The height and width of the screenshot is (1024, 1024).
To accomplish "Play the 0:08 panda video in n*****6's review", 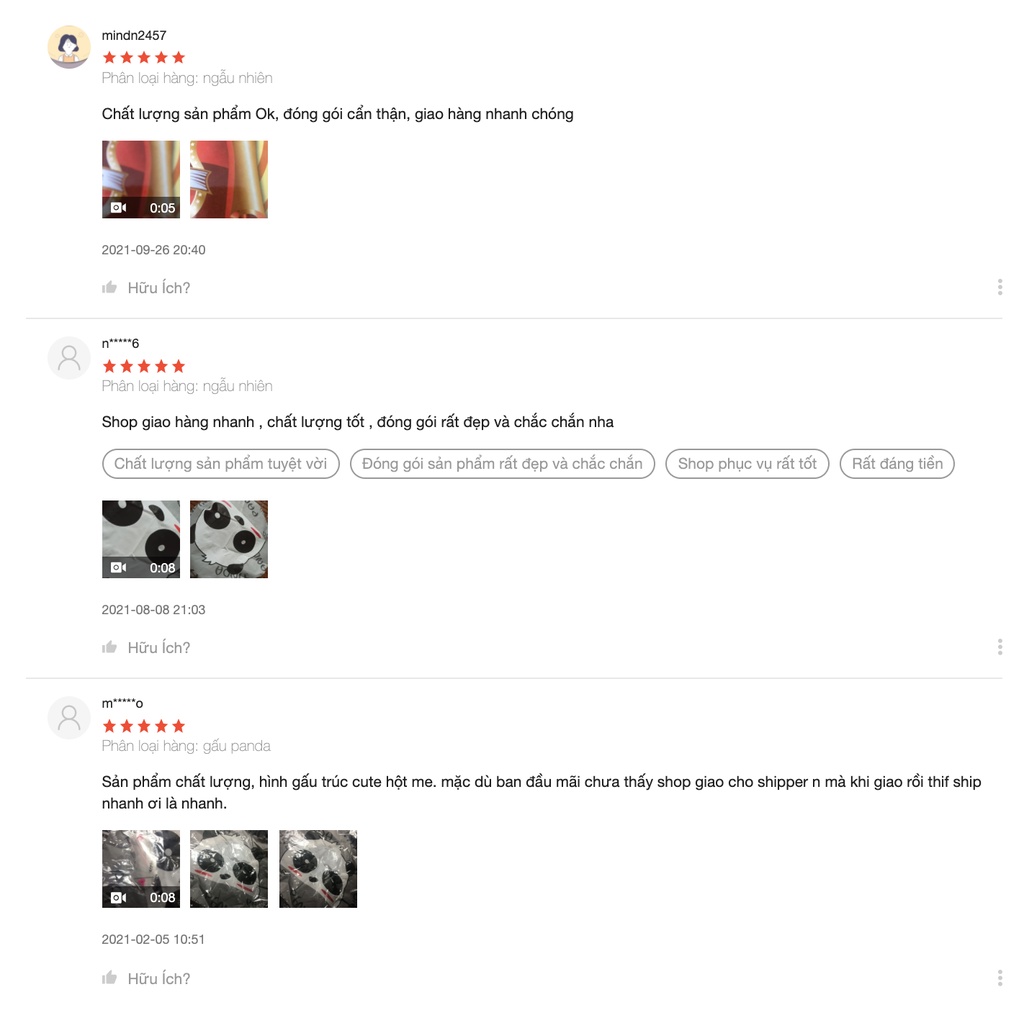I will (141, 539).
